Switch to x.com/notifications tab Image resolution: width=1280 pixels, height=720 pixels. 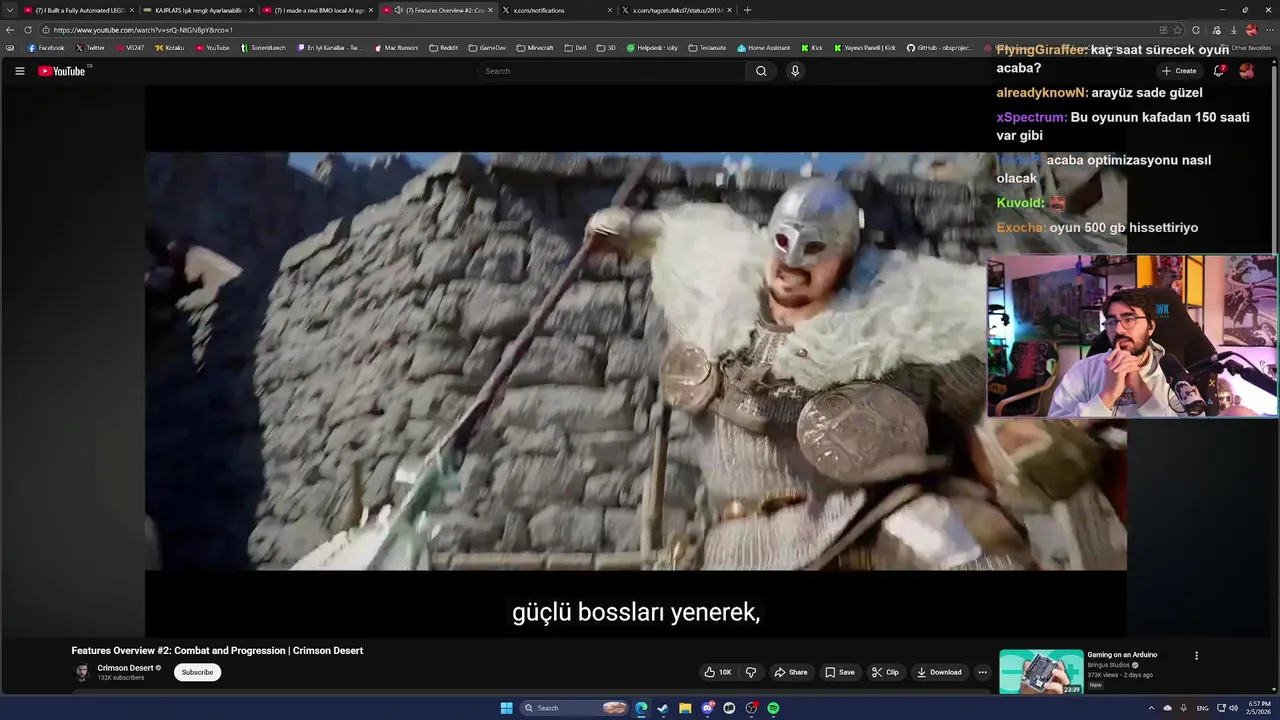(557, 10)
